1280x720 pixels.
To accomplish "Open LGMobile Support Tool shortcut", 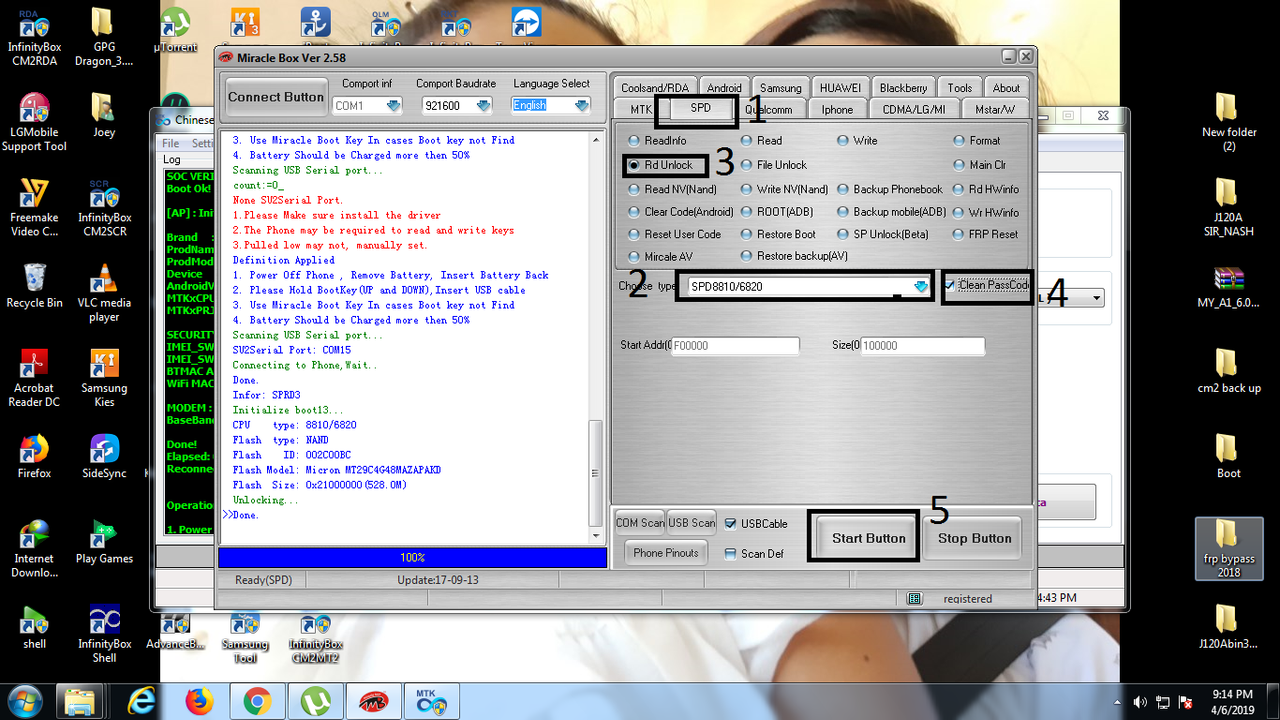I will coord(34,123).
